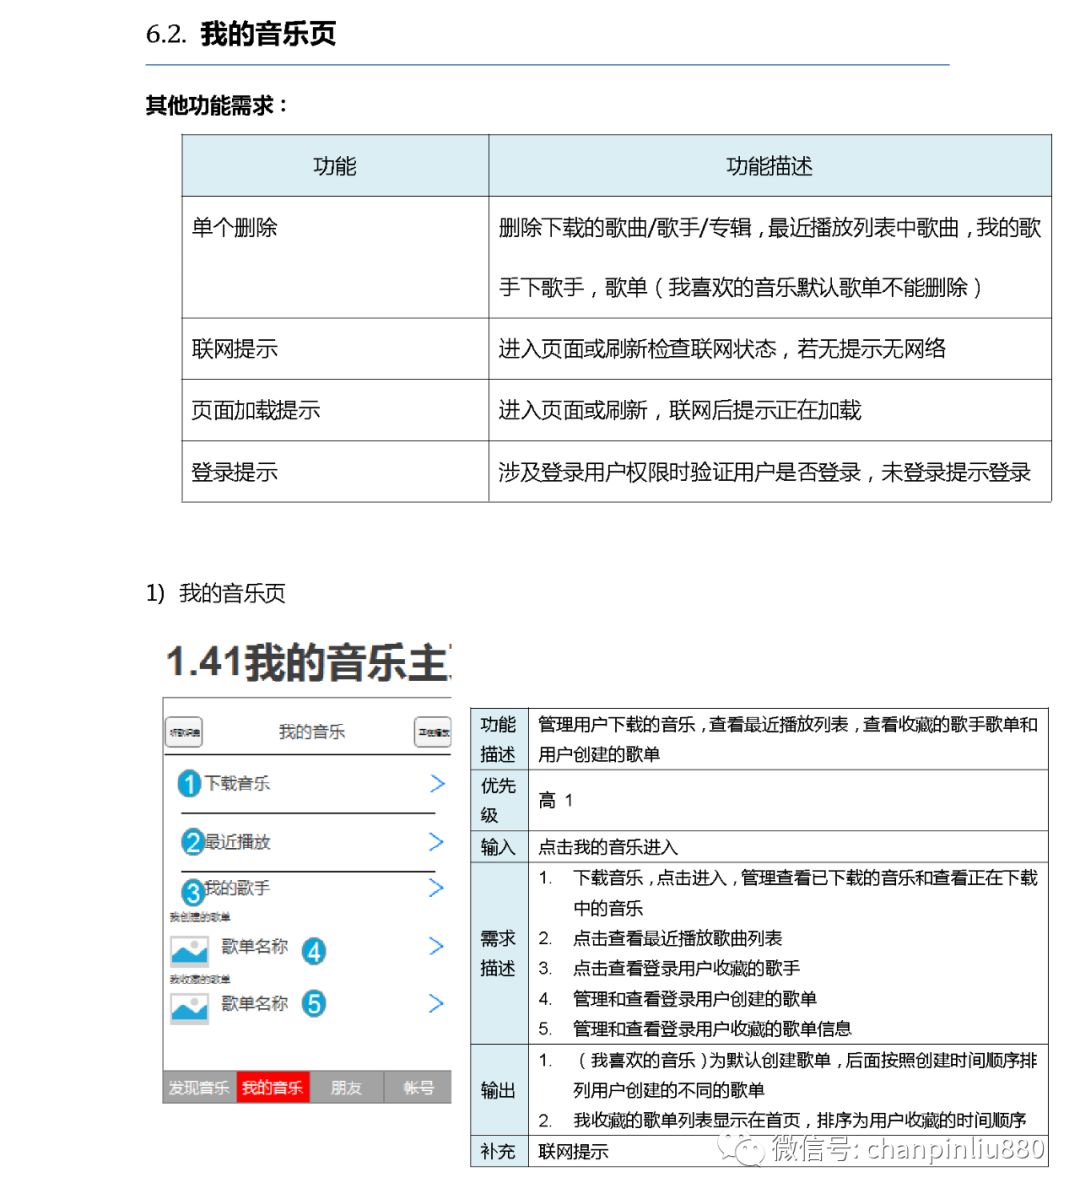Click the 补充 label cell

[499, 1151]
